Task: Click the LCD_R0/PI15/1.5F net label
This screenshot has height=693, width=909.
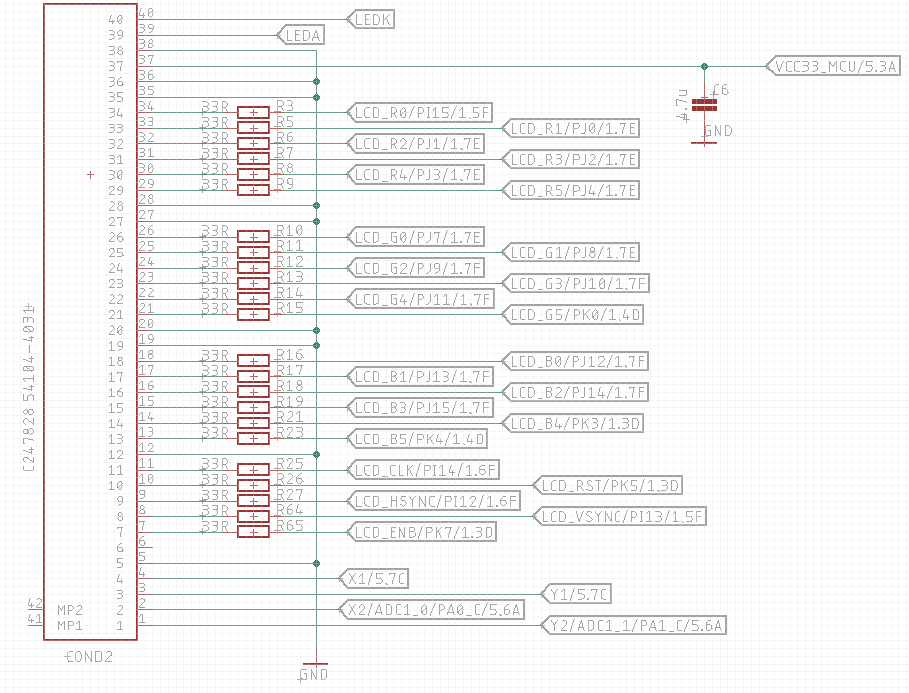Action: pos(420,113)
